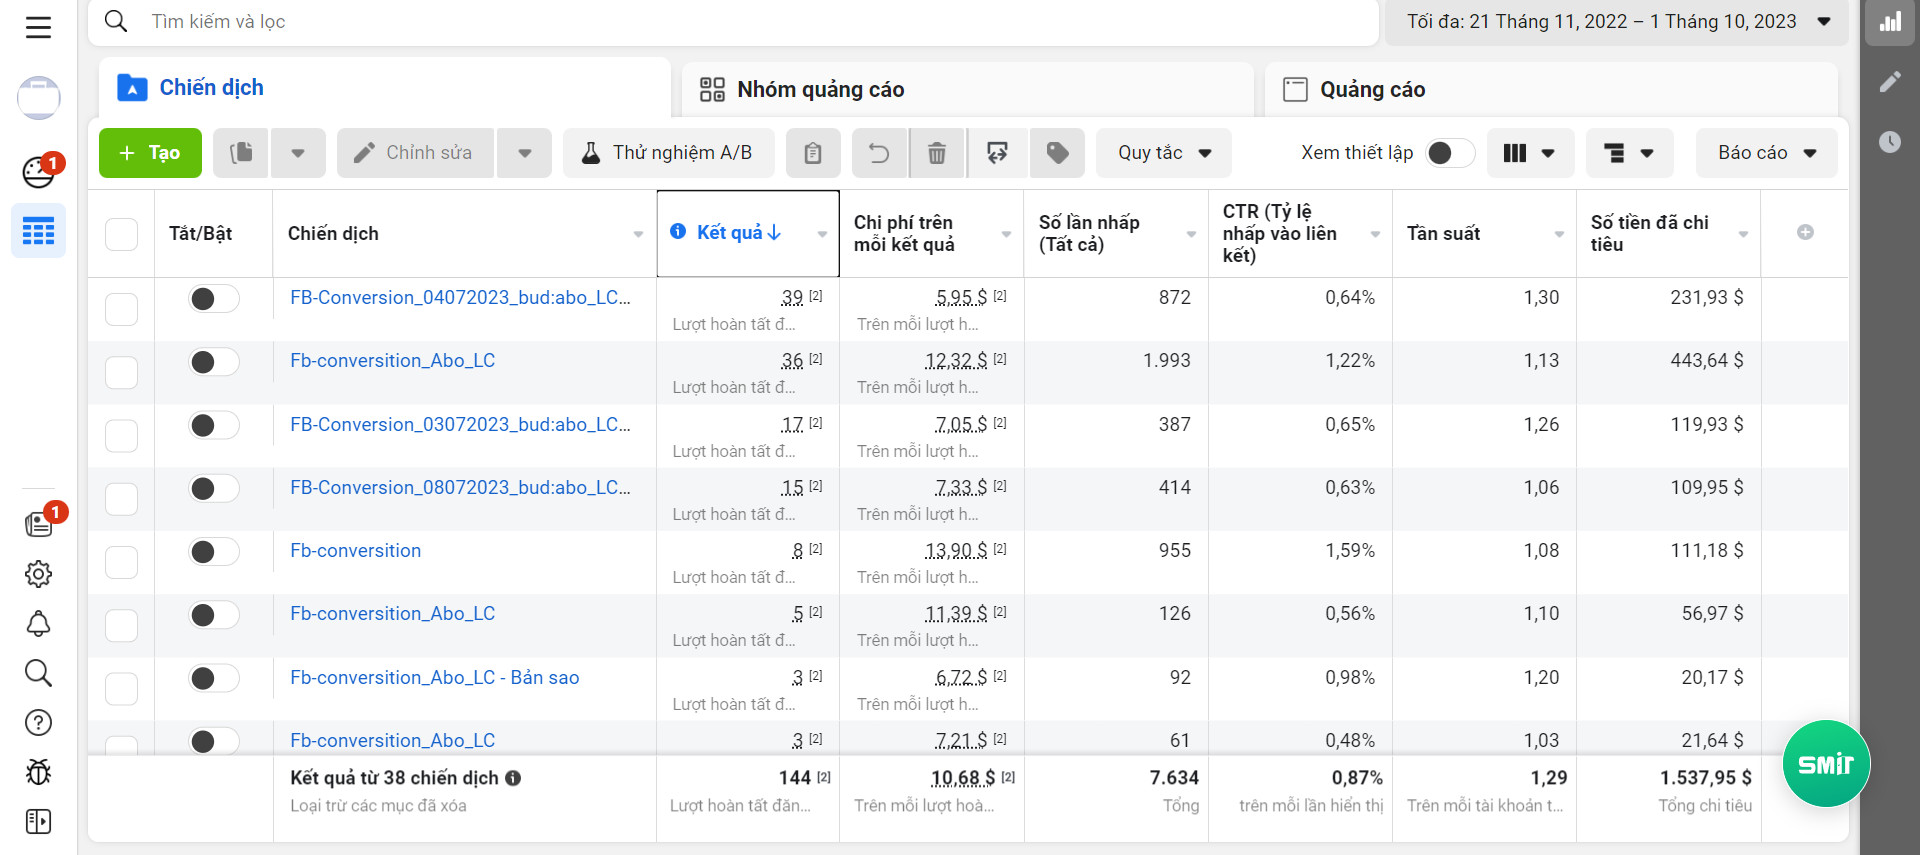This screenshot has width=1920, height=855.
Task: Open the campaigns table grid icon
Action: tap(38, 231)
